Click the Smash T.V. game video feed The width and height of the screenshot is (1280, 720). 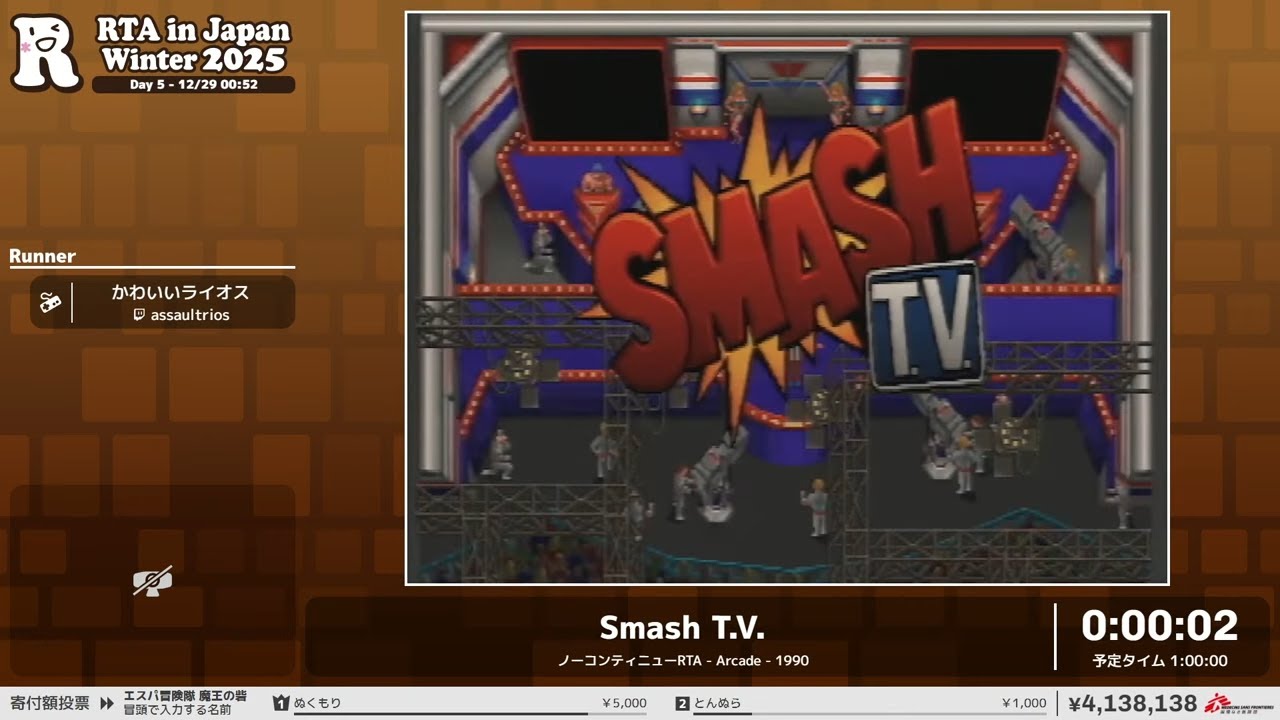pos(787,298)
